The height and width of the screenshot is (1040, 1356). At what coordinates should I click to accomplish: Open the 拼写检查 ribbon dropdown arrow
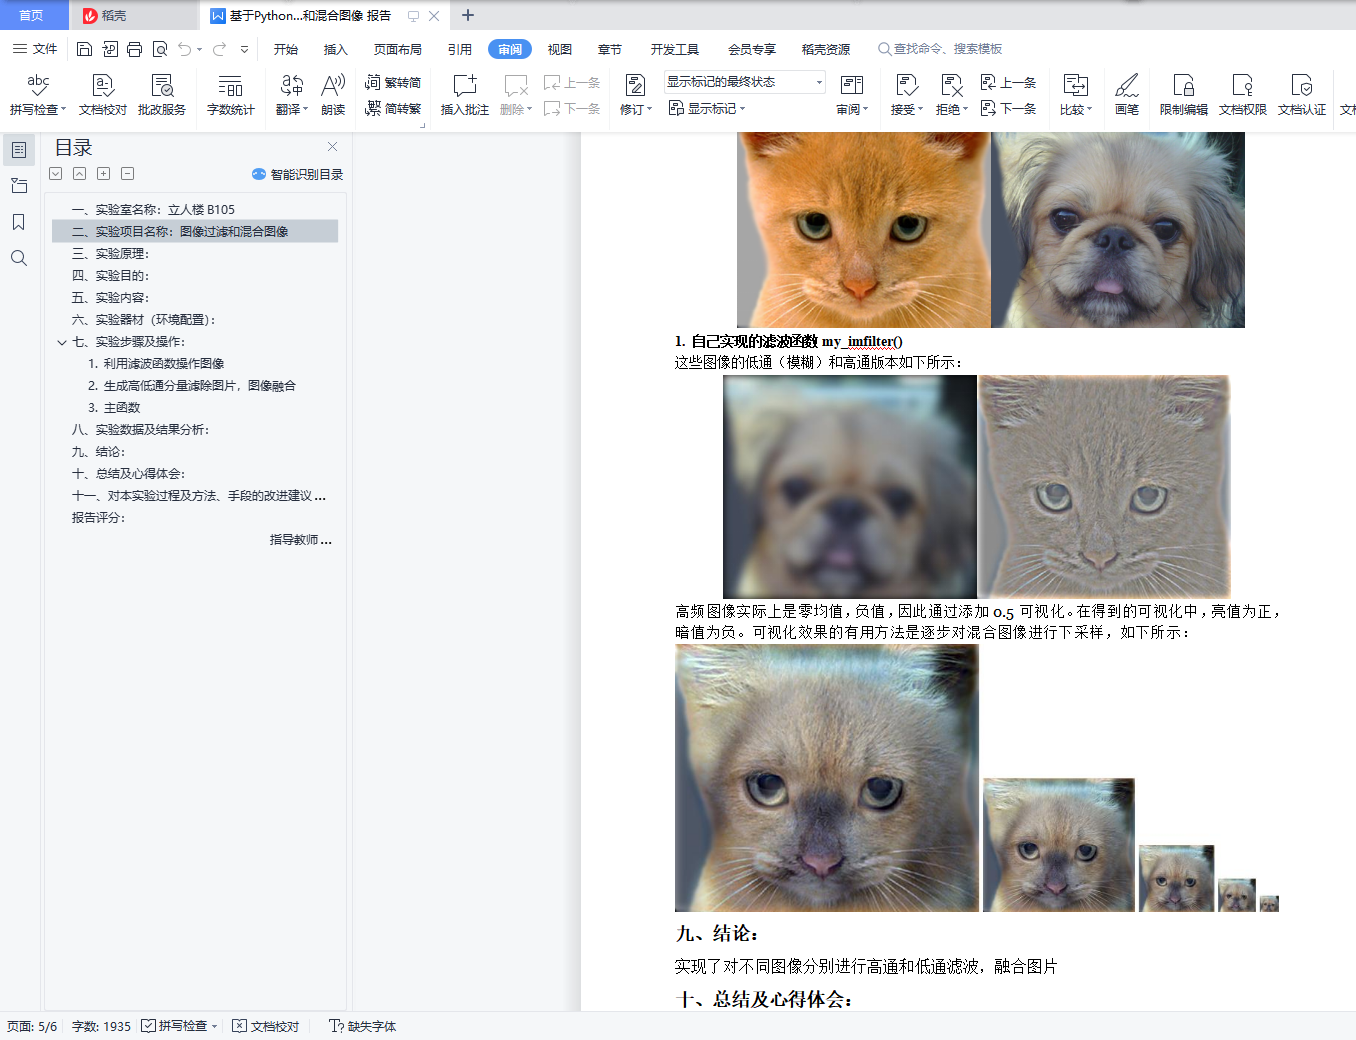click(63, 110)
